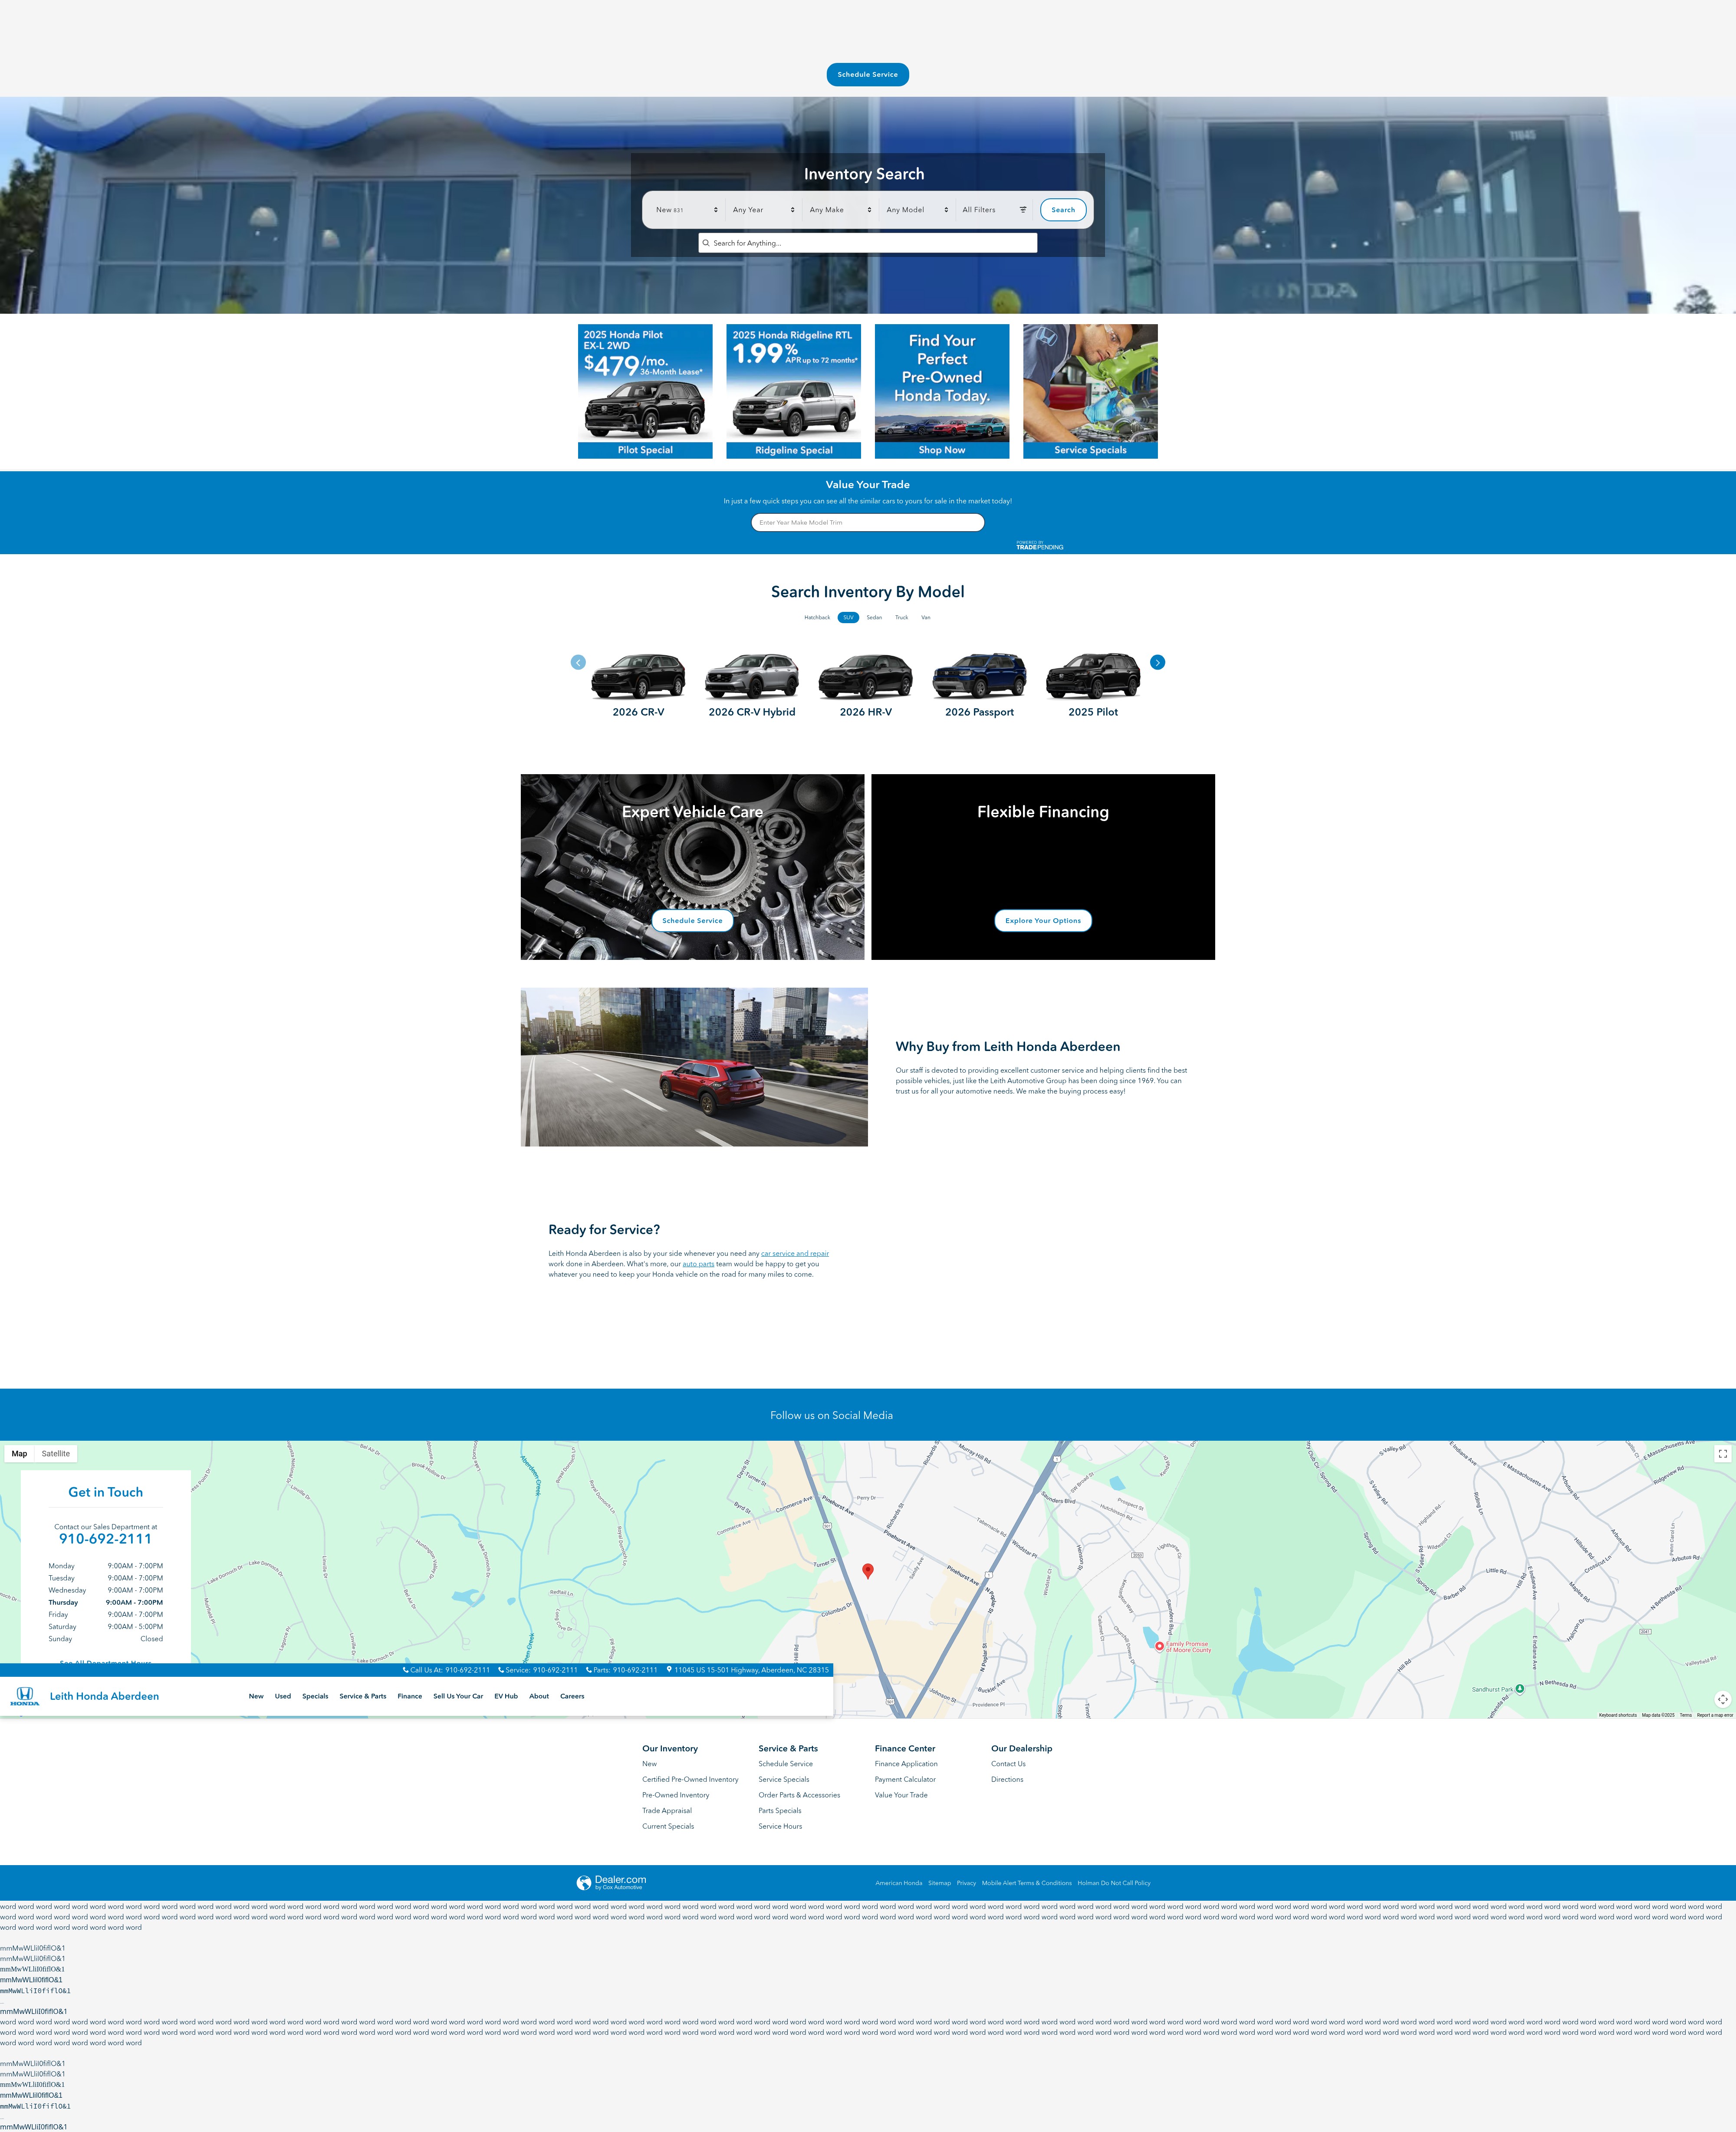Viewport: 1736px width, 2132px height.
Task: Open the Pre-Owned Shop Now banner
Action: tap(942, 391)
